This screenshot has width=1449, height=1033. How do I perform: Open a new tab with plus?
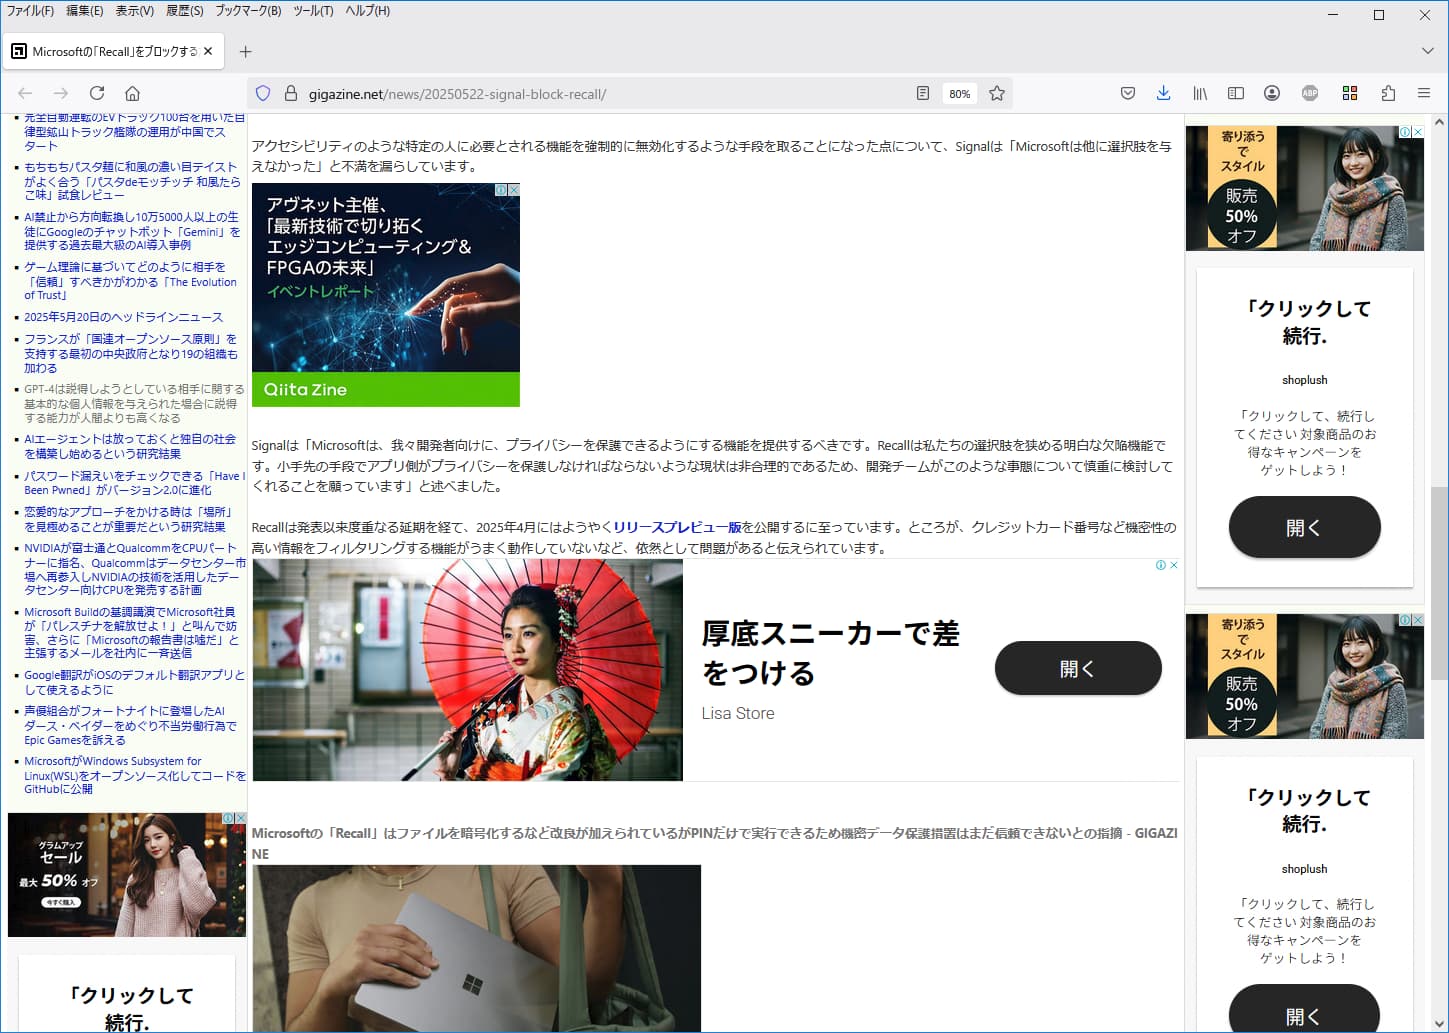[246, 51]
